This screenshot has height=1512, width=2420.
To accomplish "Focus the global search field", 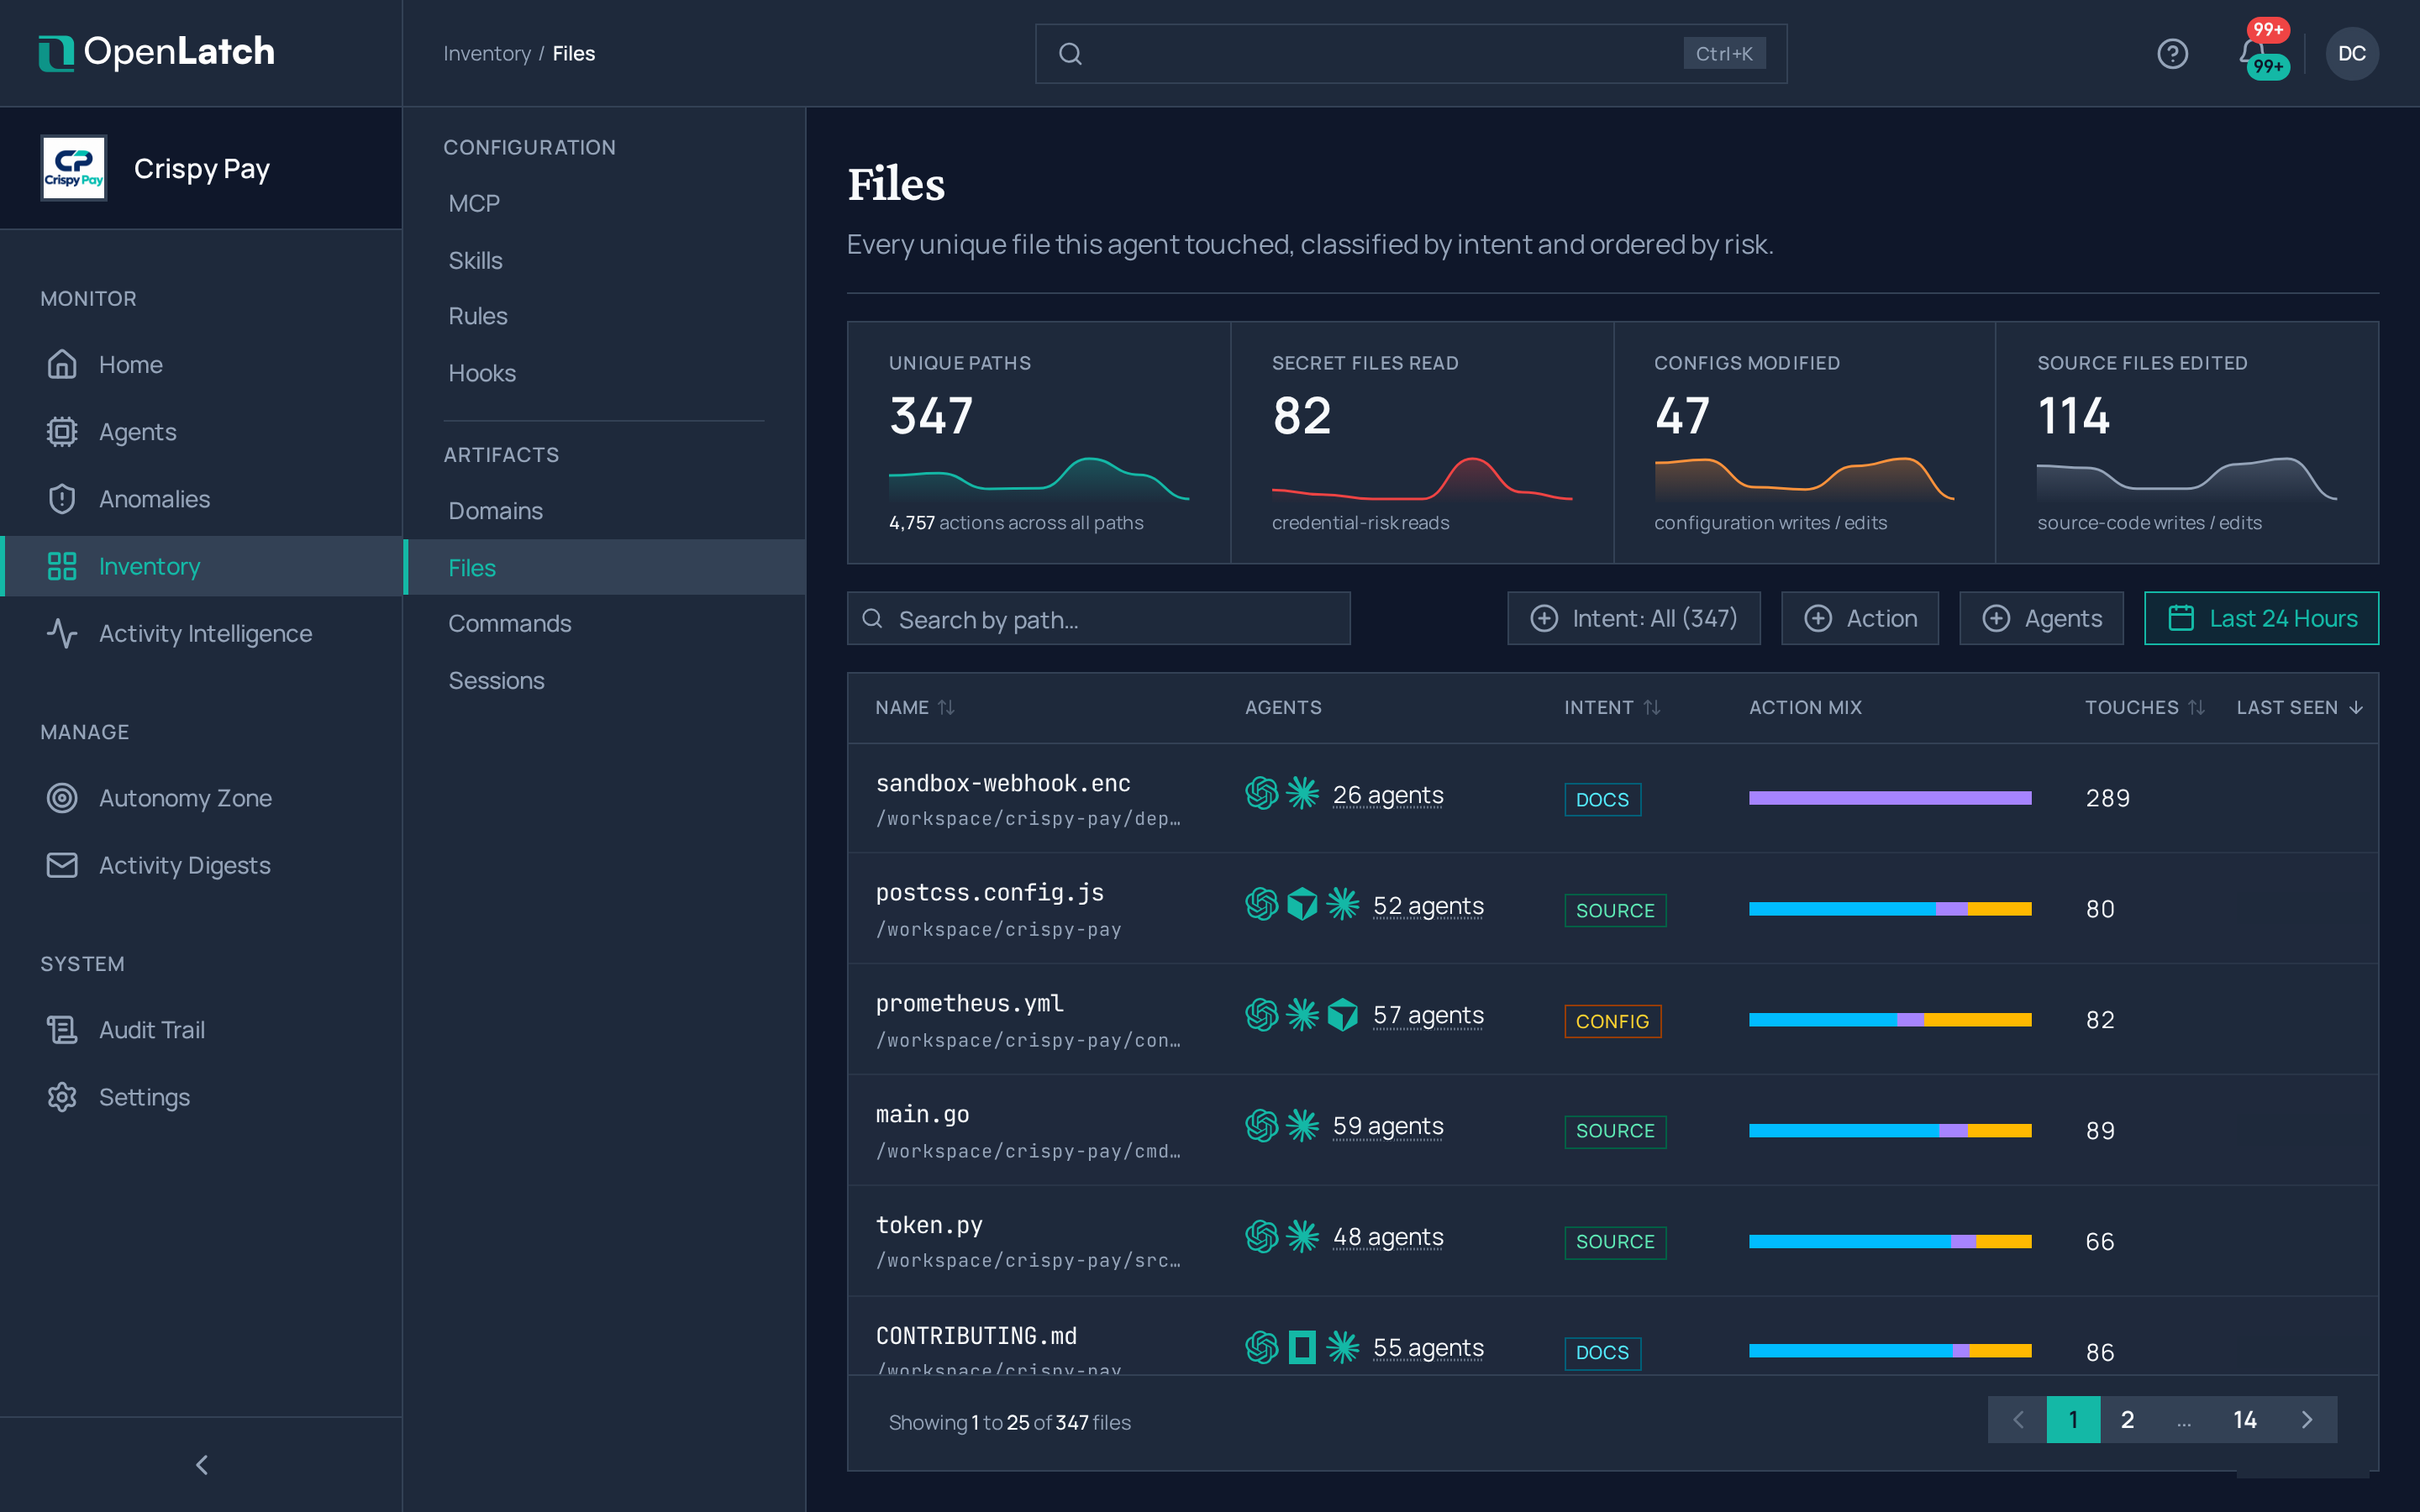I will pos(1410,54).
